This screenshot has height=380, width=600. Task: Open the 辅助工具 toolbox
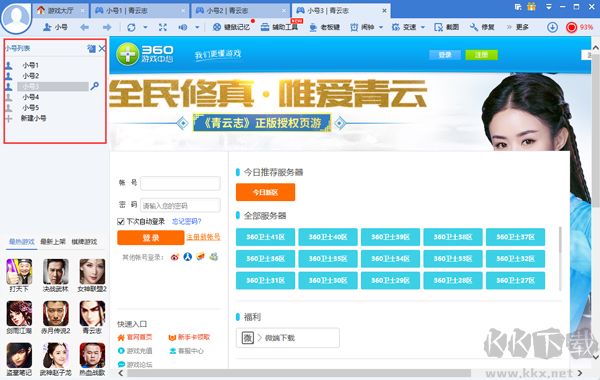279,27
